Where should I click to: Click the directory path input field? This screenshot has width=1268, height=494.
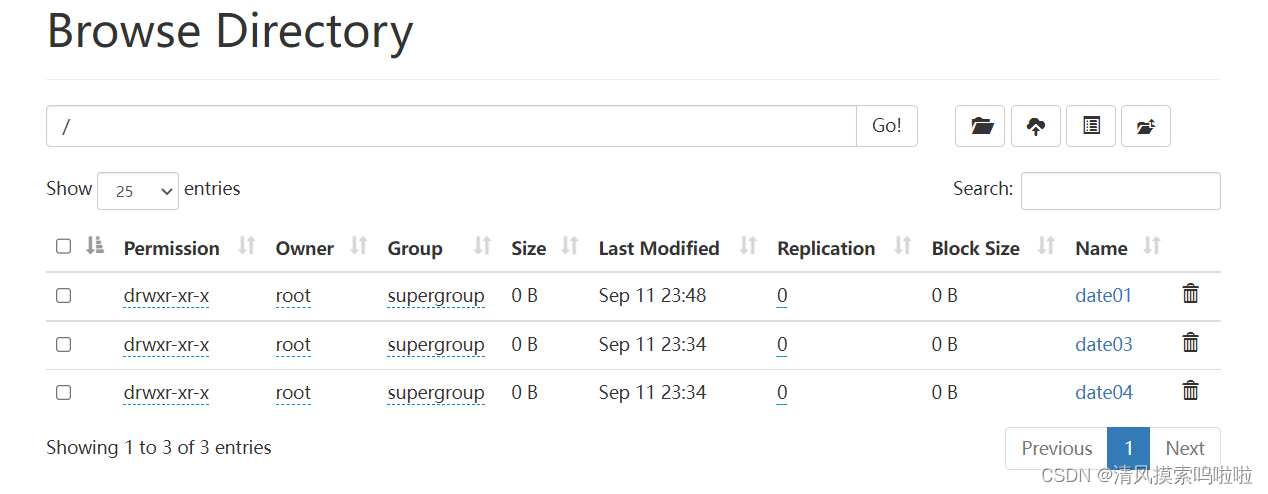click(451, 126)
